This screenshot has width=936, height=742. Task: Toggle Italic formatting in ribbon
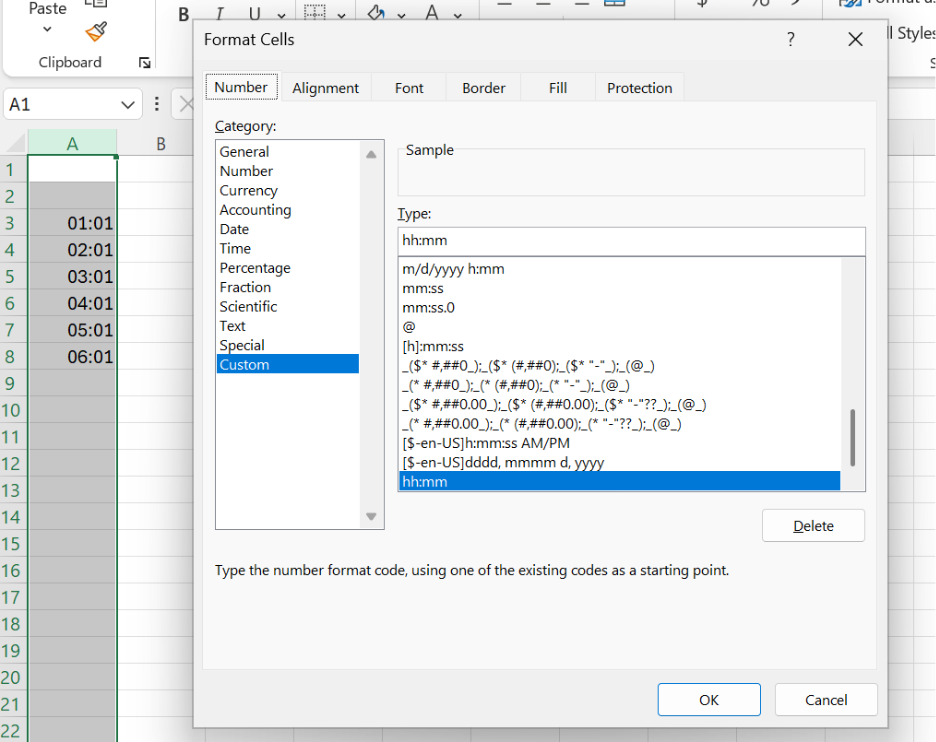tap(219, 14)
